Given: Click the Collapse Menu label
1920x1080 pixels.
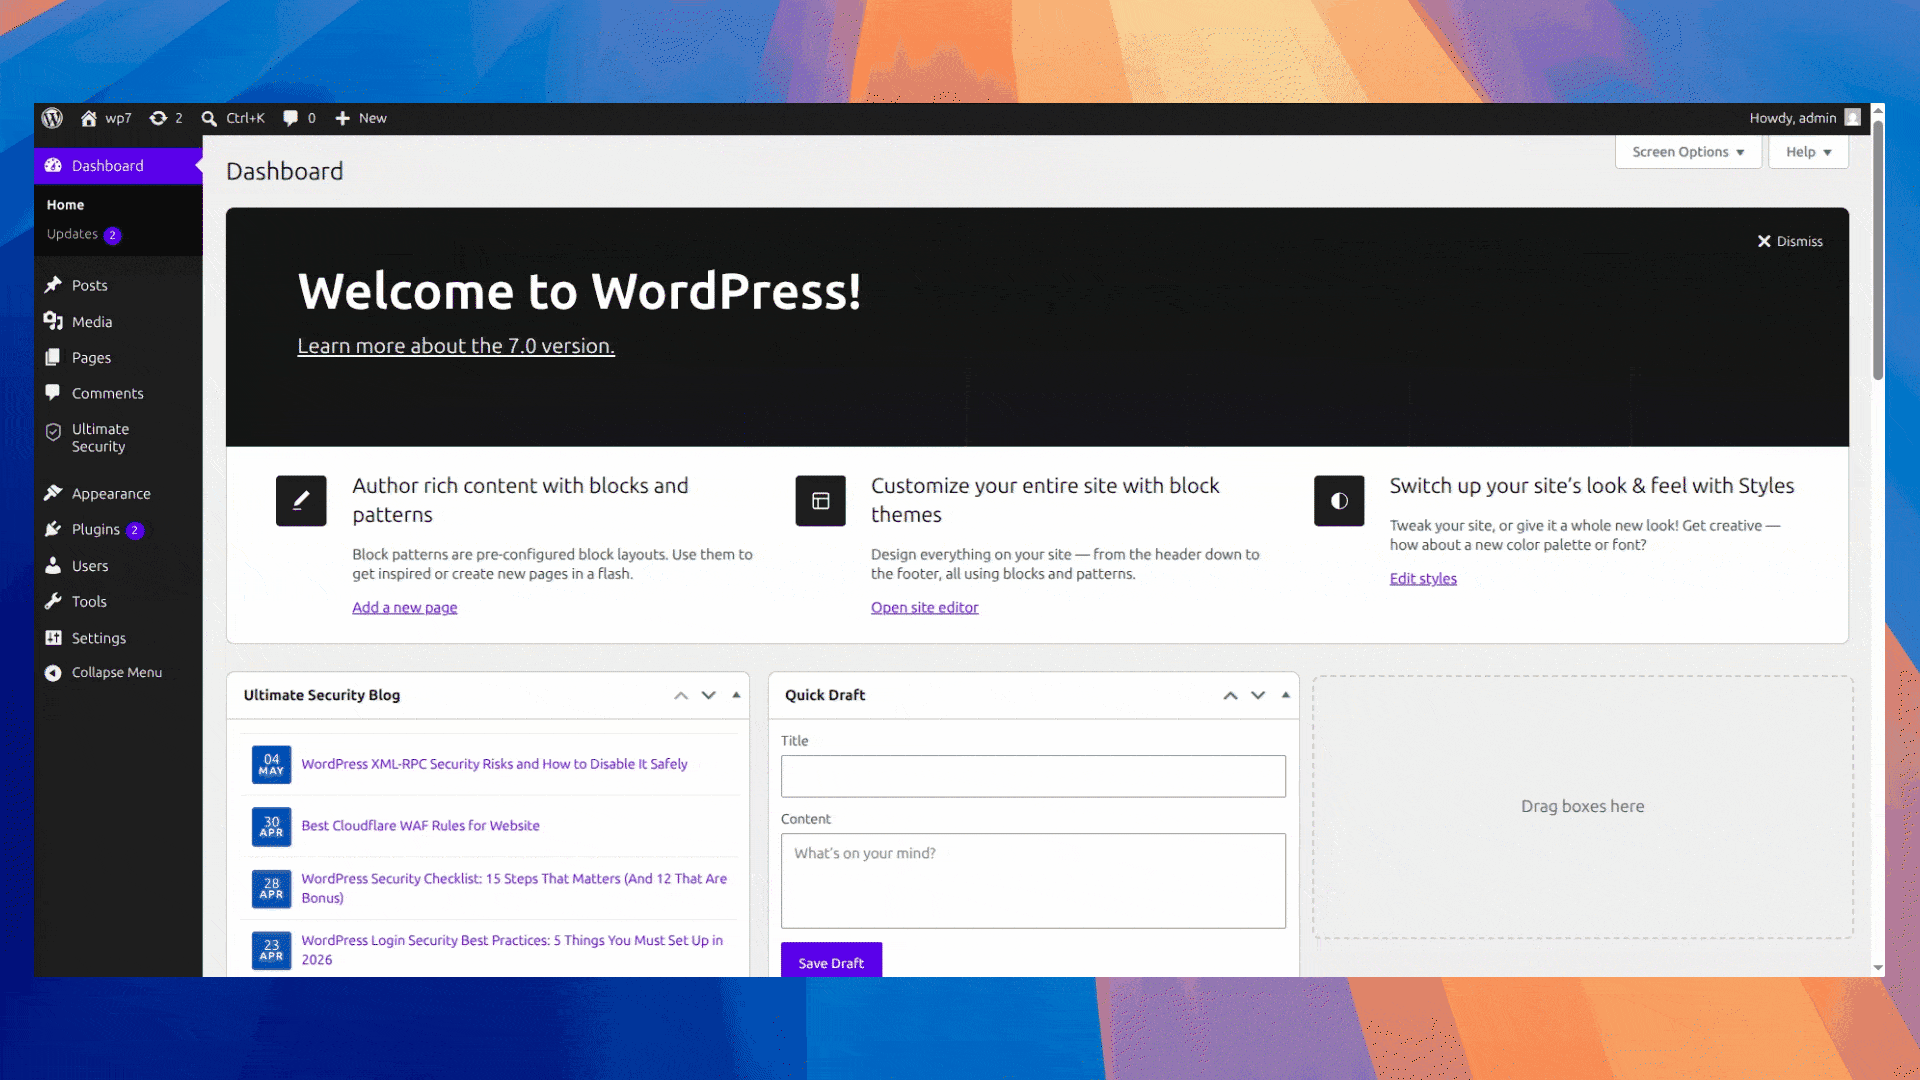Looking at the screenshot, I should pos(117,673).
